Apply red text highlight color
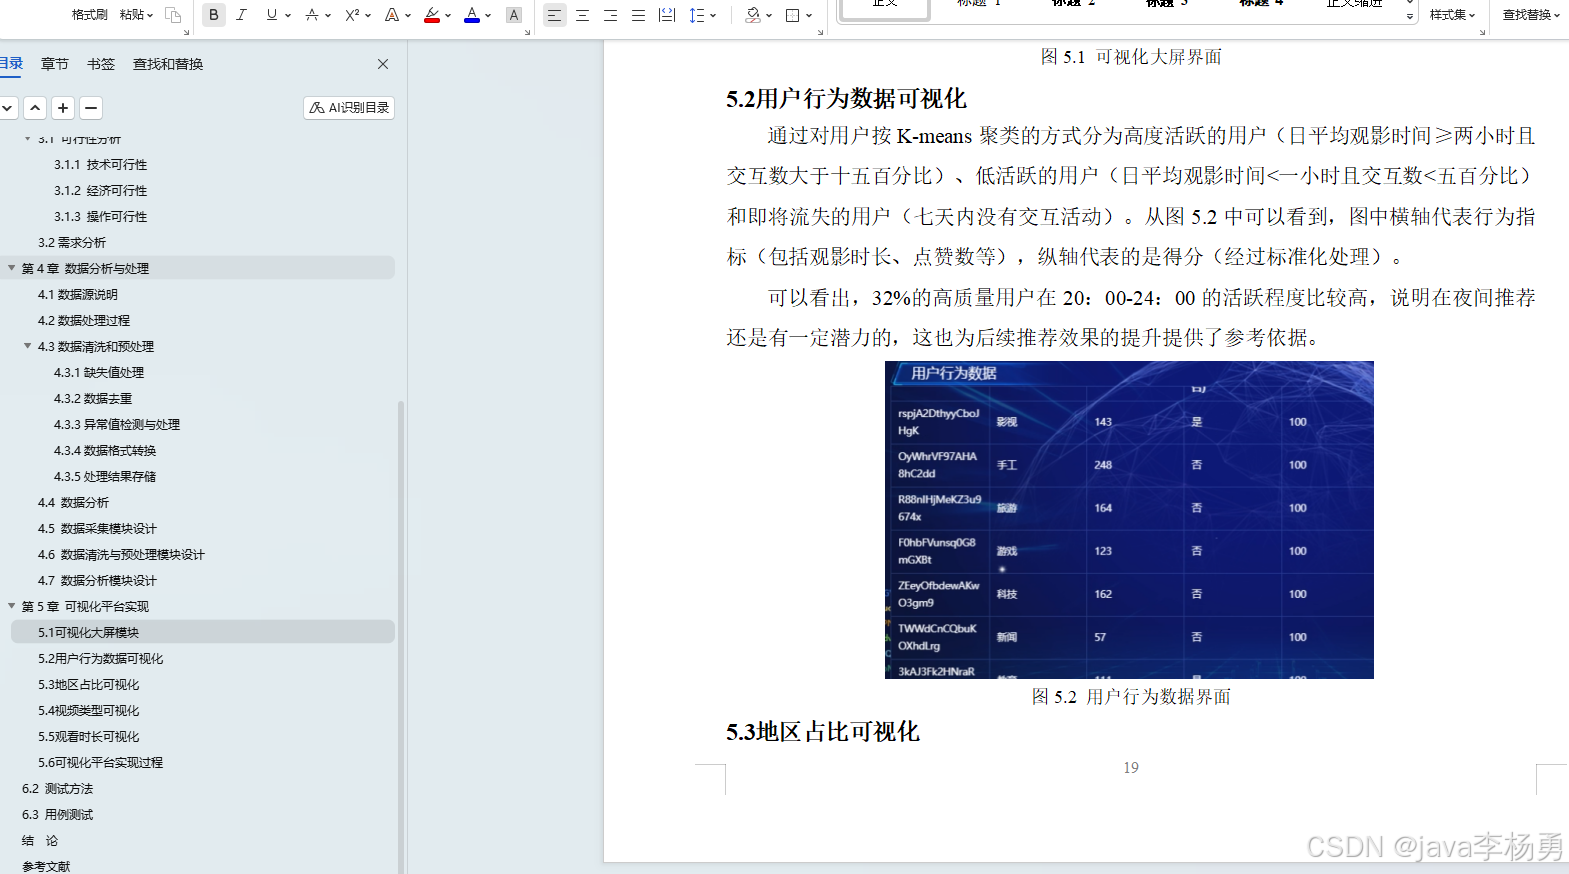This screenshot has height=874, width=1569. click(x=432, y=15)
